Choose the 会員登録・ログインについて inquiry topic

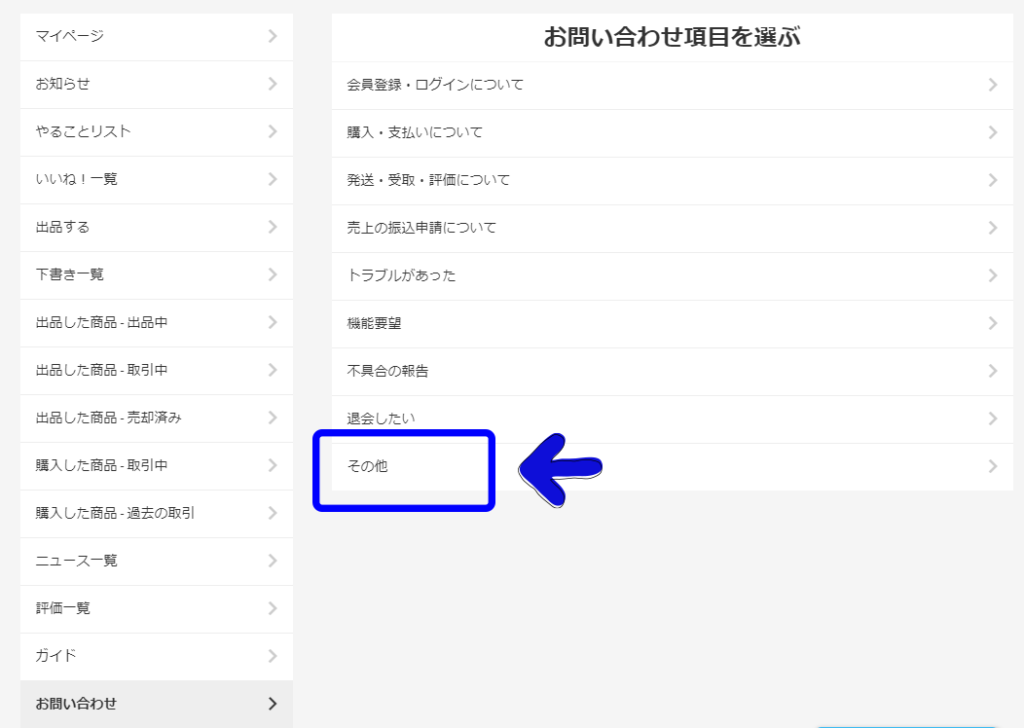pyautogui.click(x=435, y=85)
